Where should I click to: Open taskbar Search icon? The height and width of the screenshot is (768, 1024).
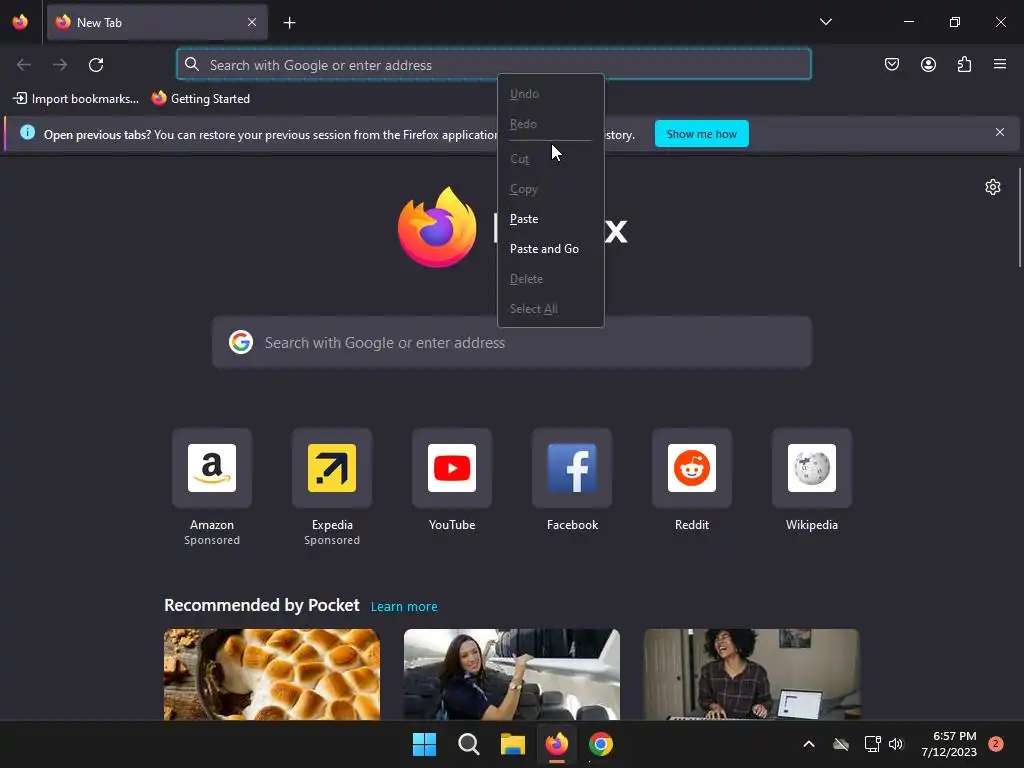(469, 744)
